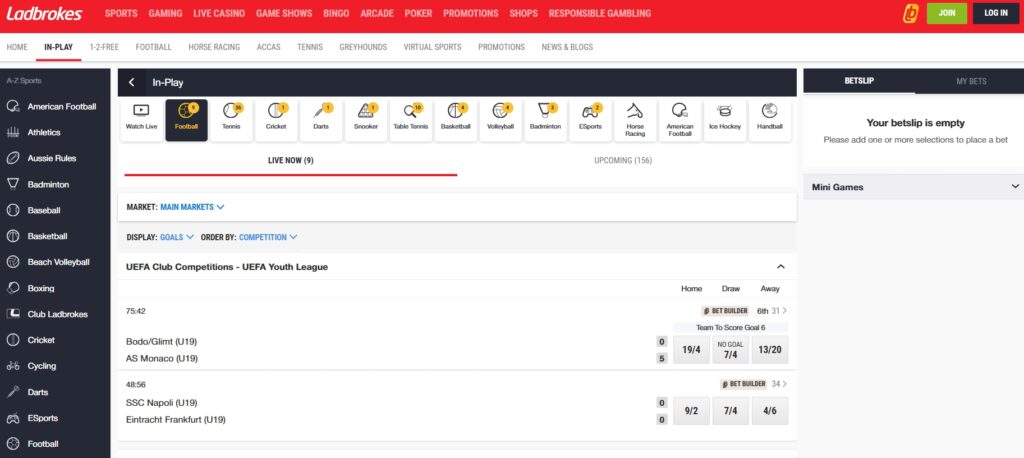
Task: Open Responsible Gambling in top menu
Action: pos(600,13)
